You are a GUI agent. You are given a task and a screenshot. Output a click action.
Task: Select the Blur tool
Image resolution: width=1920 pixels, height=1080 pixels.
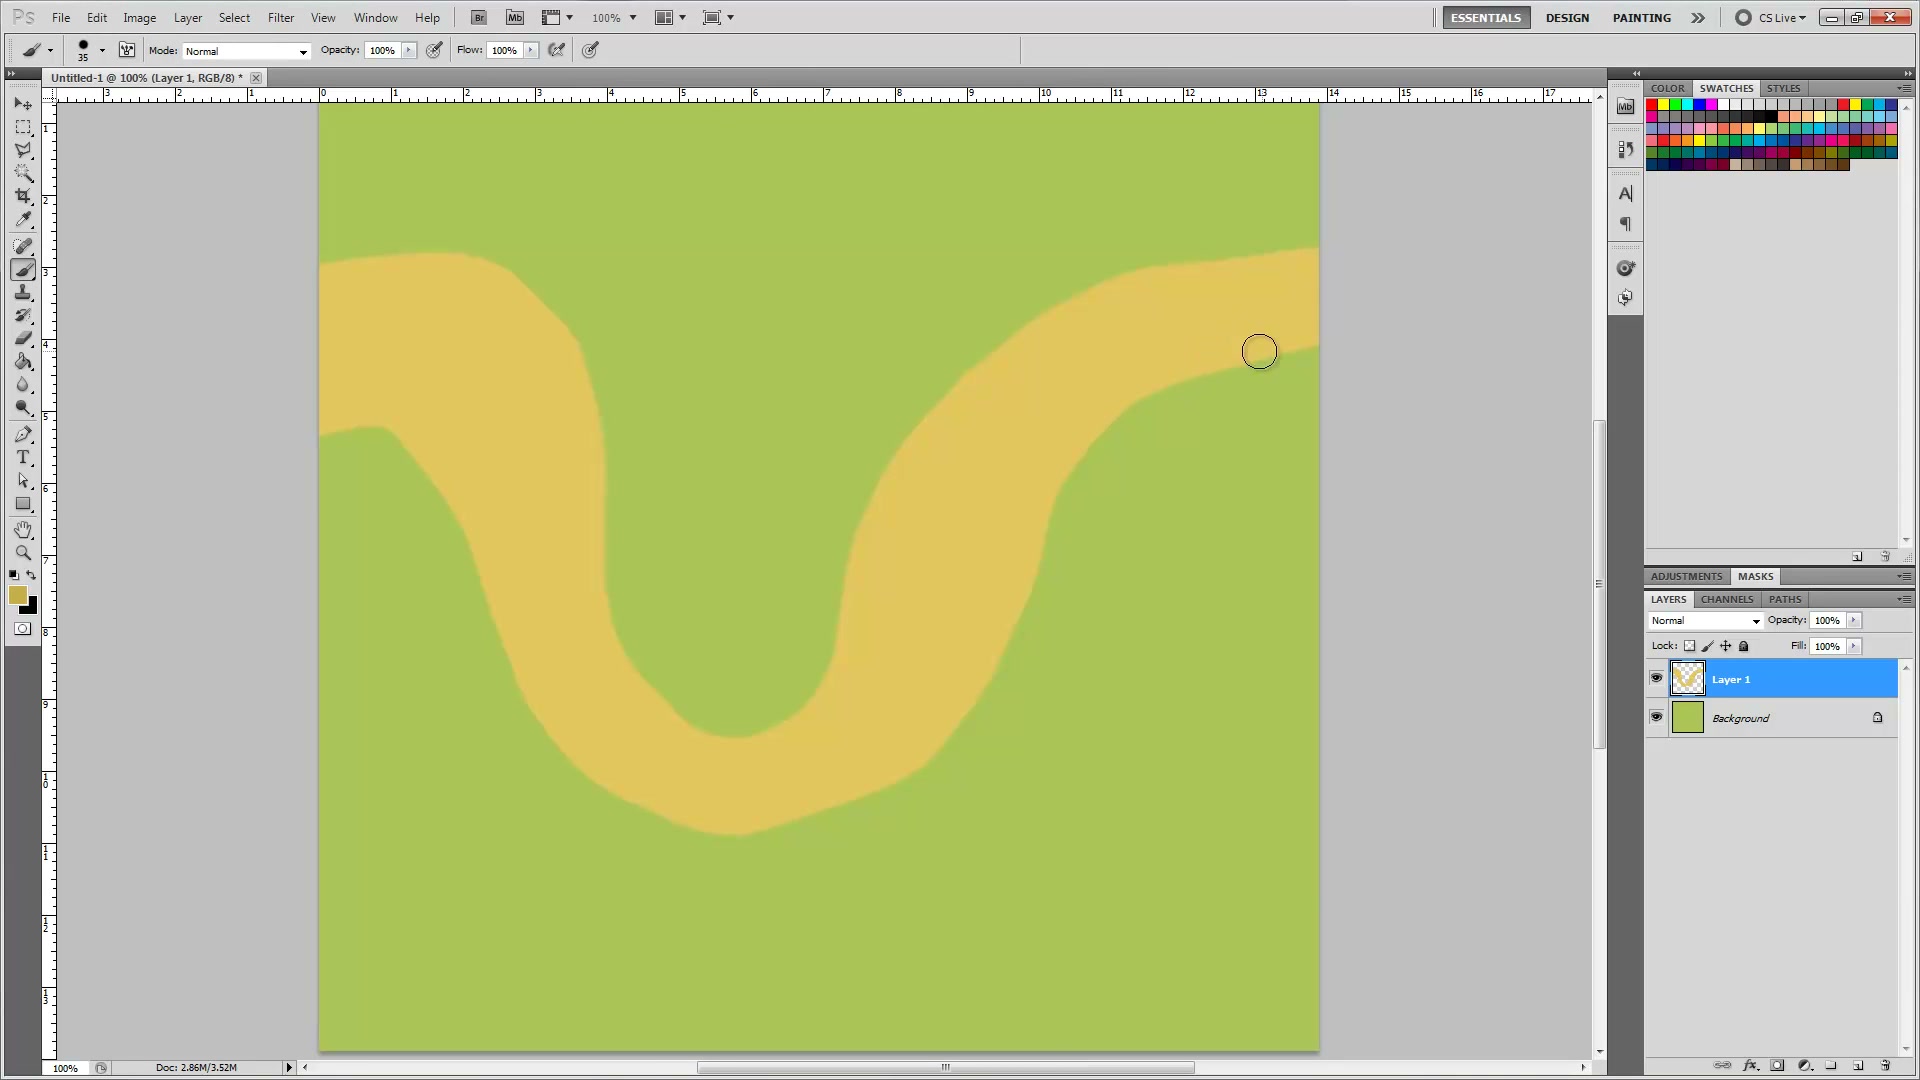click(23, 385)
